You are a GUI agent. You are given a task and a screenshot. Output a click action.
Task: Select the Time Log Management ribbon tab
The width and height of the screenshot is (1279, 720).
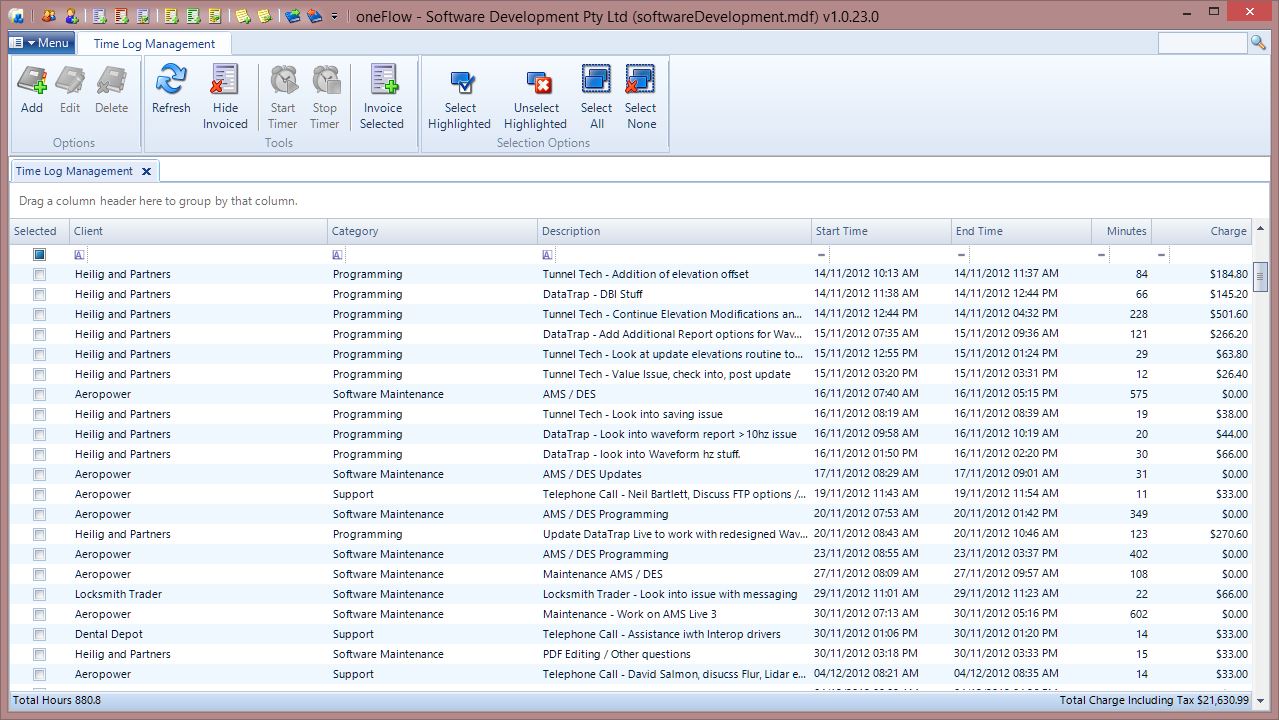(154, 43)
